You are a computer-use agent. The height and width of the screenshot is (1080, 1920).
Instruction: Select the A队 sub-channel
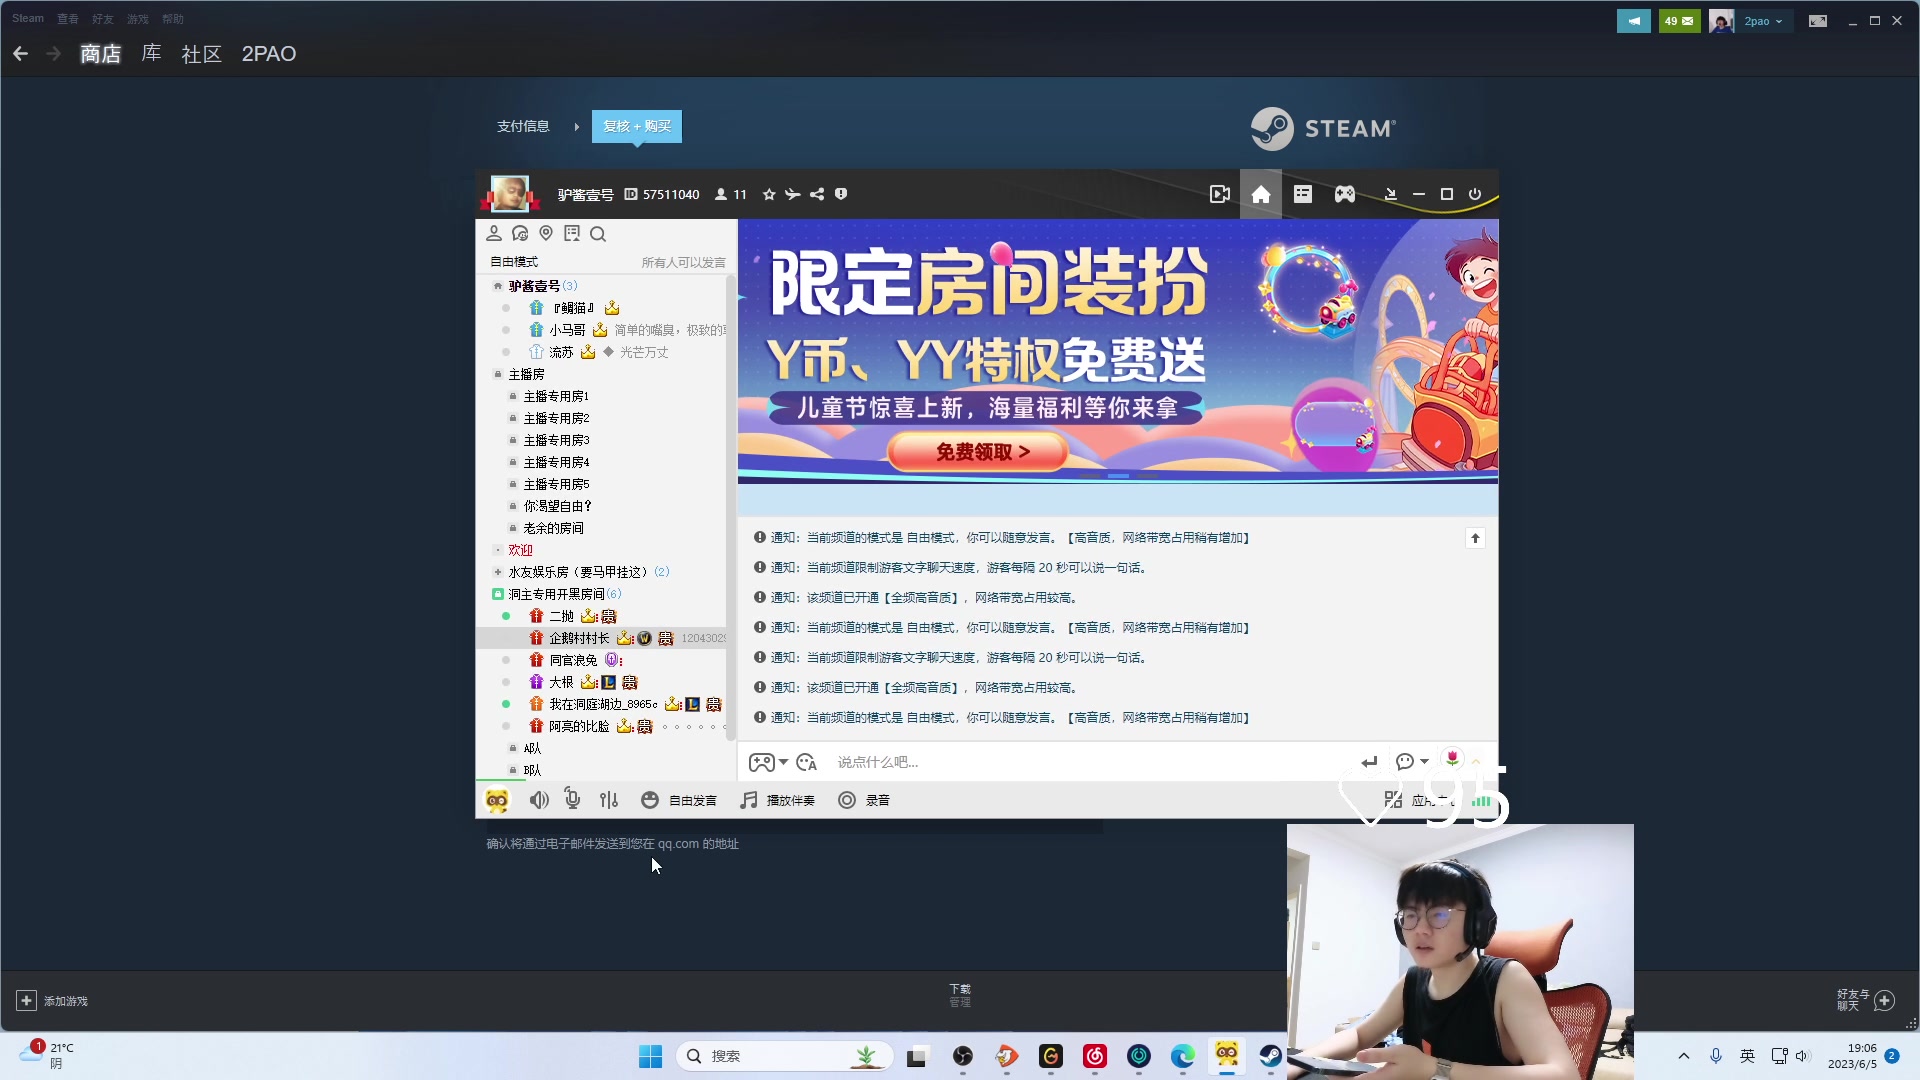(532, 748)
